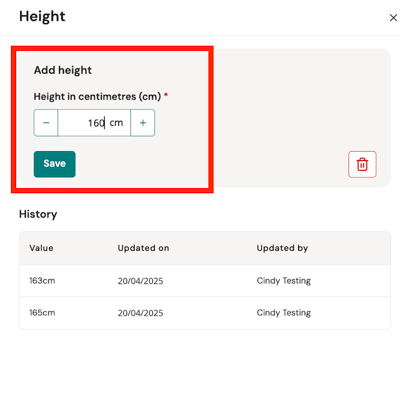This screenshot has height=393, width=400.
Task: Click the Add height heading
Action: (63, 70)
